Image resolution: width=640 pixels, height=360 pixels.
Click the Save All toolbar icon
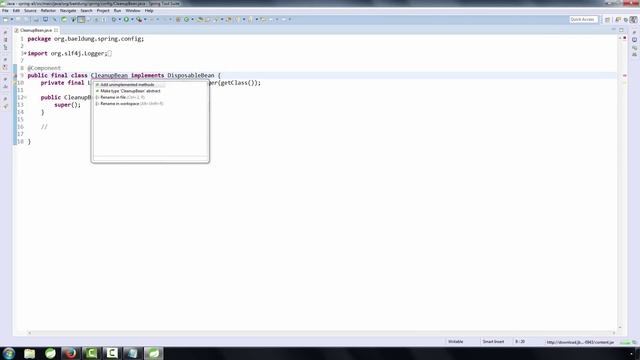pyautogui.click(x=27, y=20)
